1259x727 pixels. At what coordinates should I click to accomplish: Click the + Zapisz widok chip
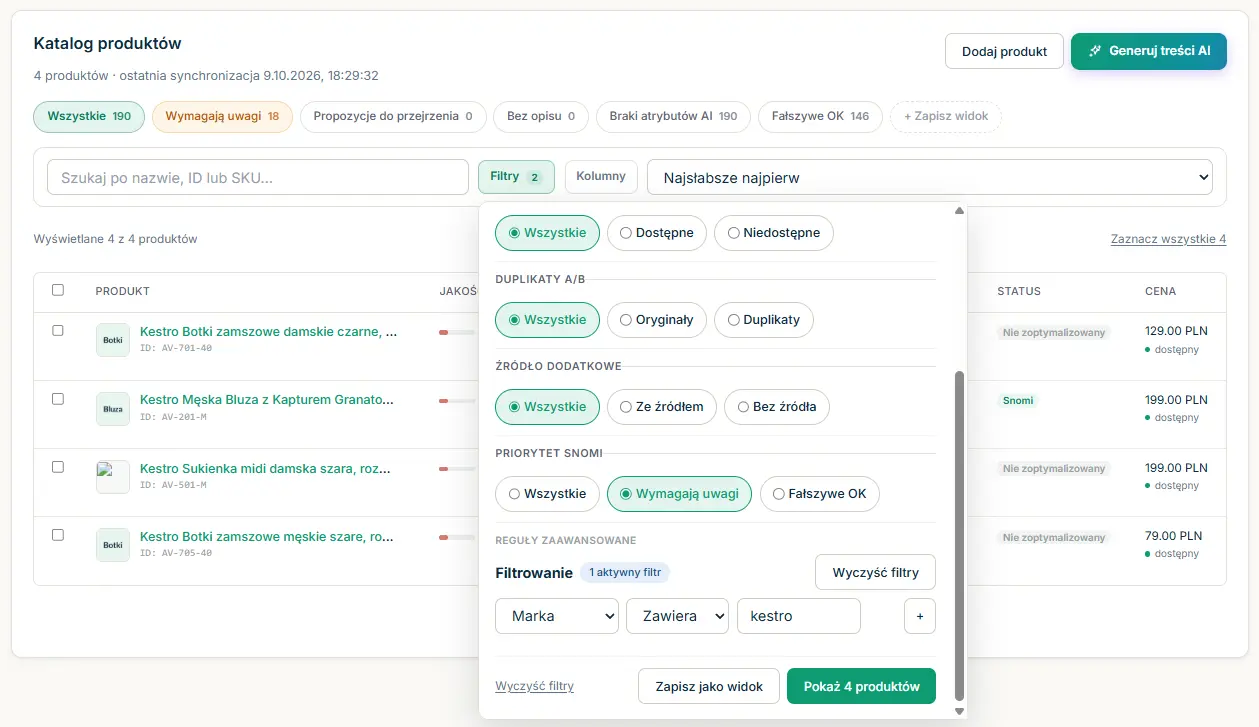click(x=946, y=117)
